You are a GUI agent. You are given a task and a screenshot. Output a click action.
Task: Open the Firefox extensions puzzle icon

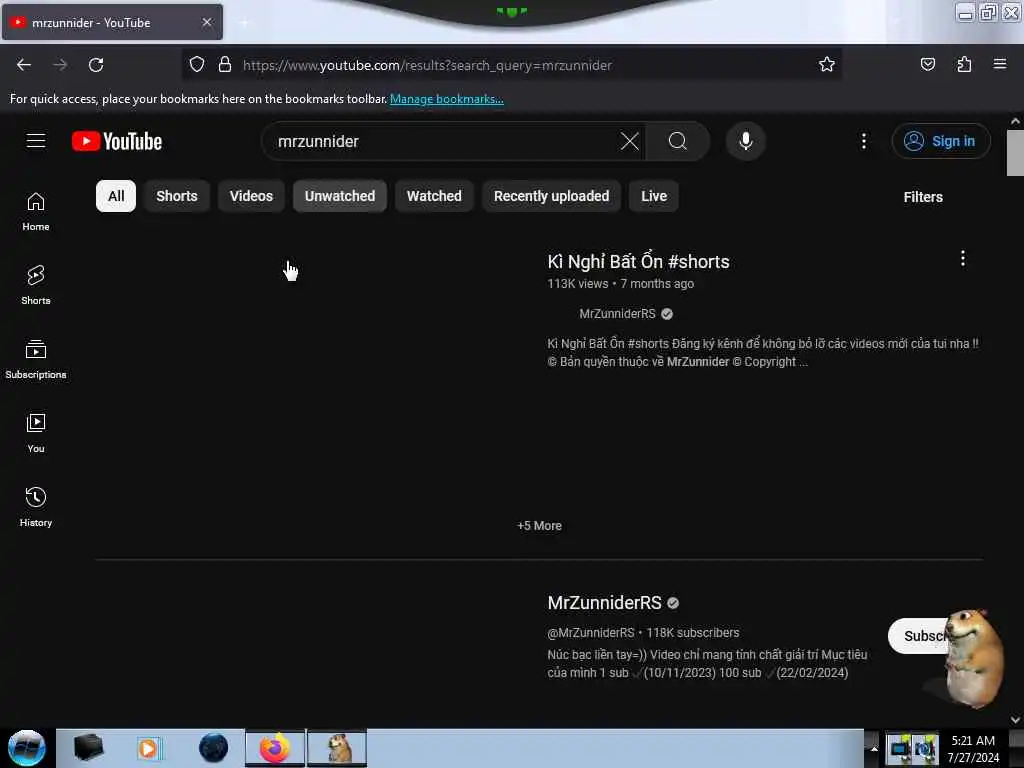point(964,64)
